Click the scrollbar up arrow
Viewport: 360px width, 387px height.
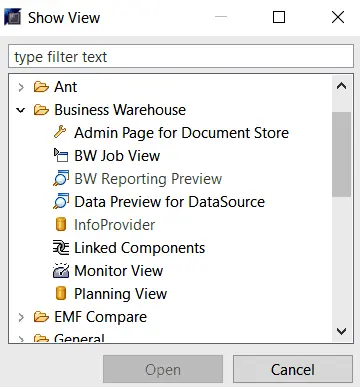(341, 86)
